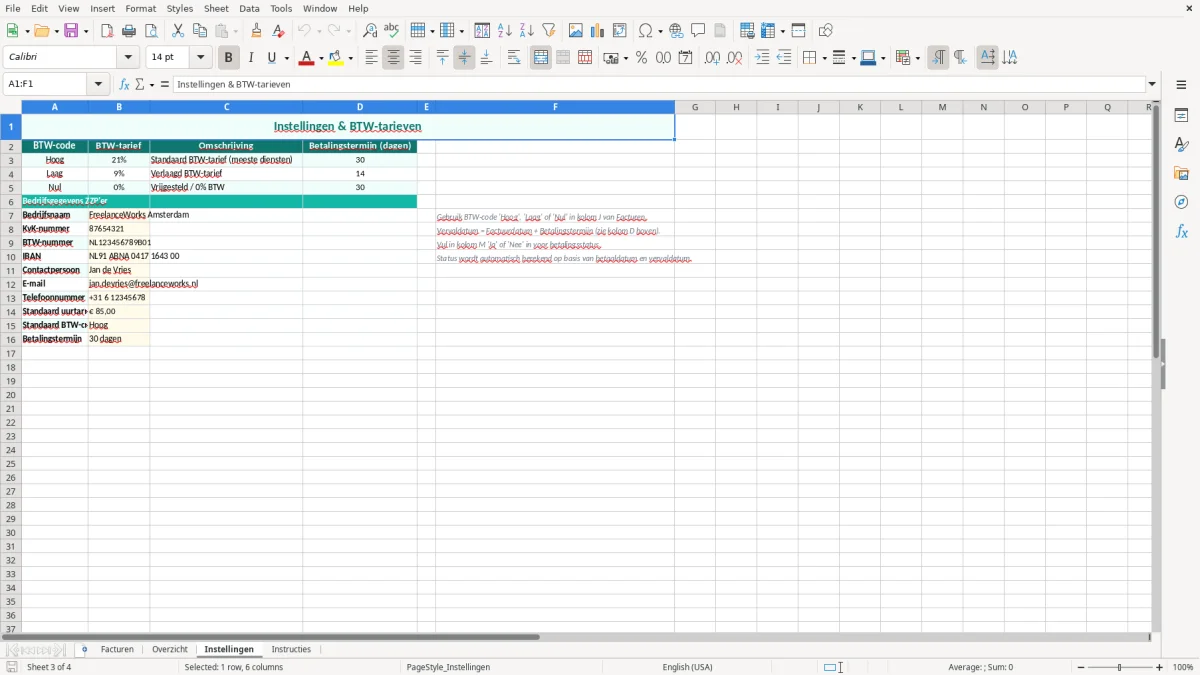
Task: Open conditional formatting dropdown arrow
Action: 917,58
